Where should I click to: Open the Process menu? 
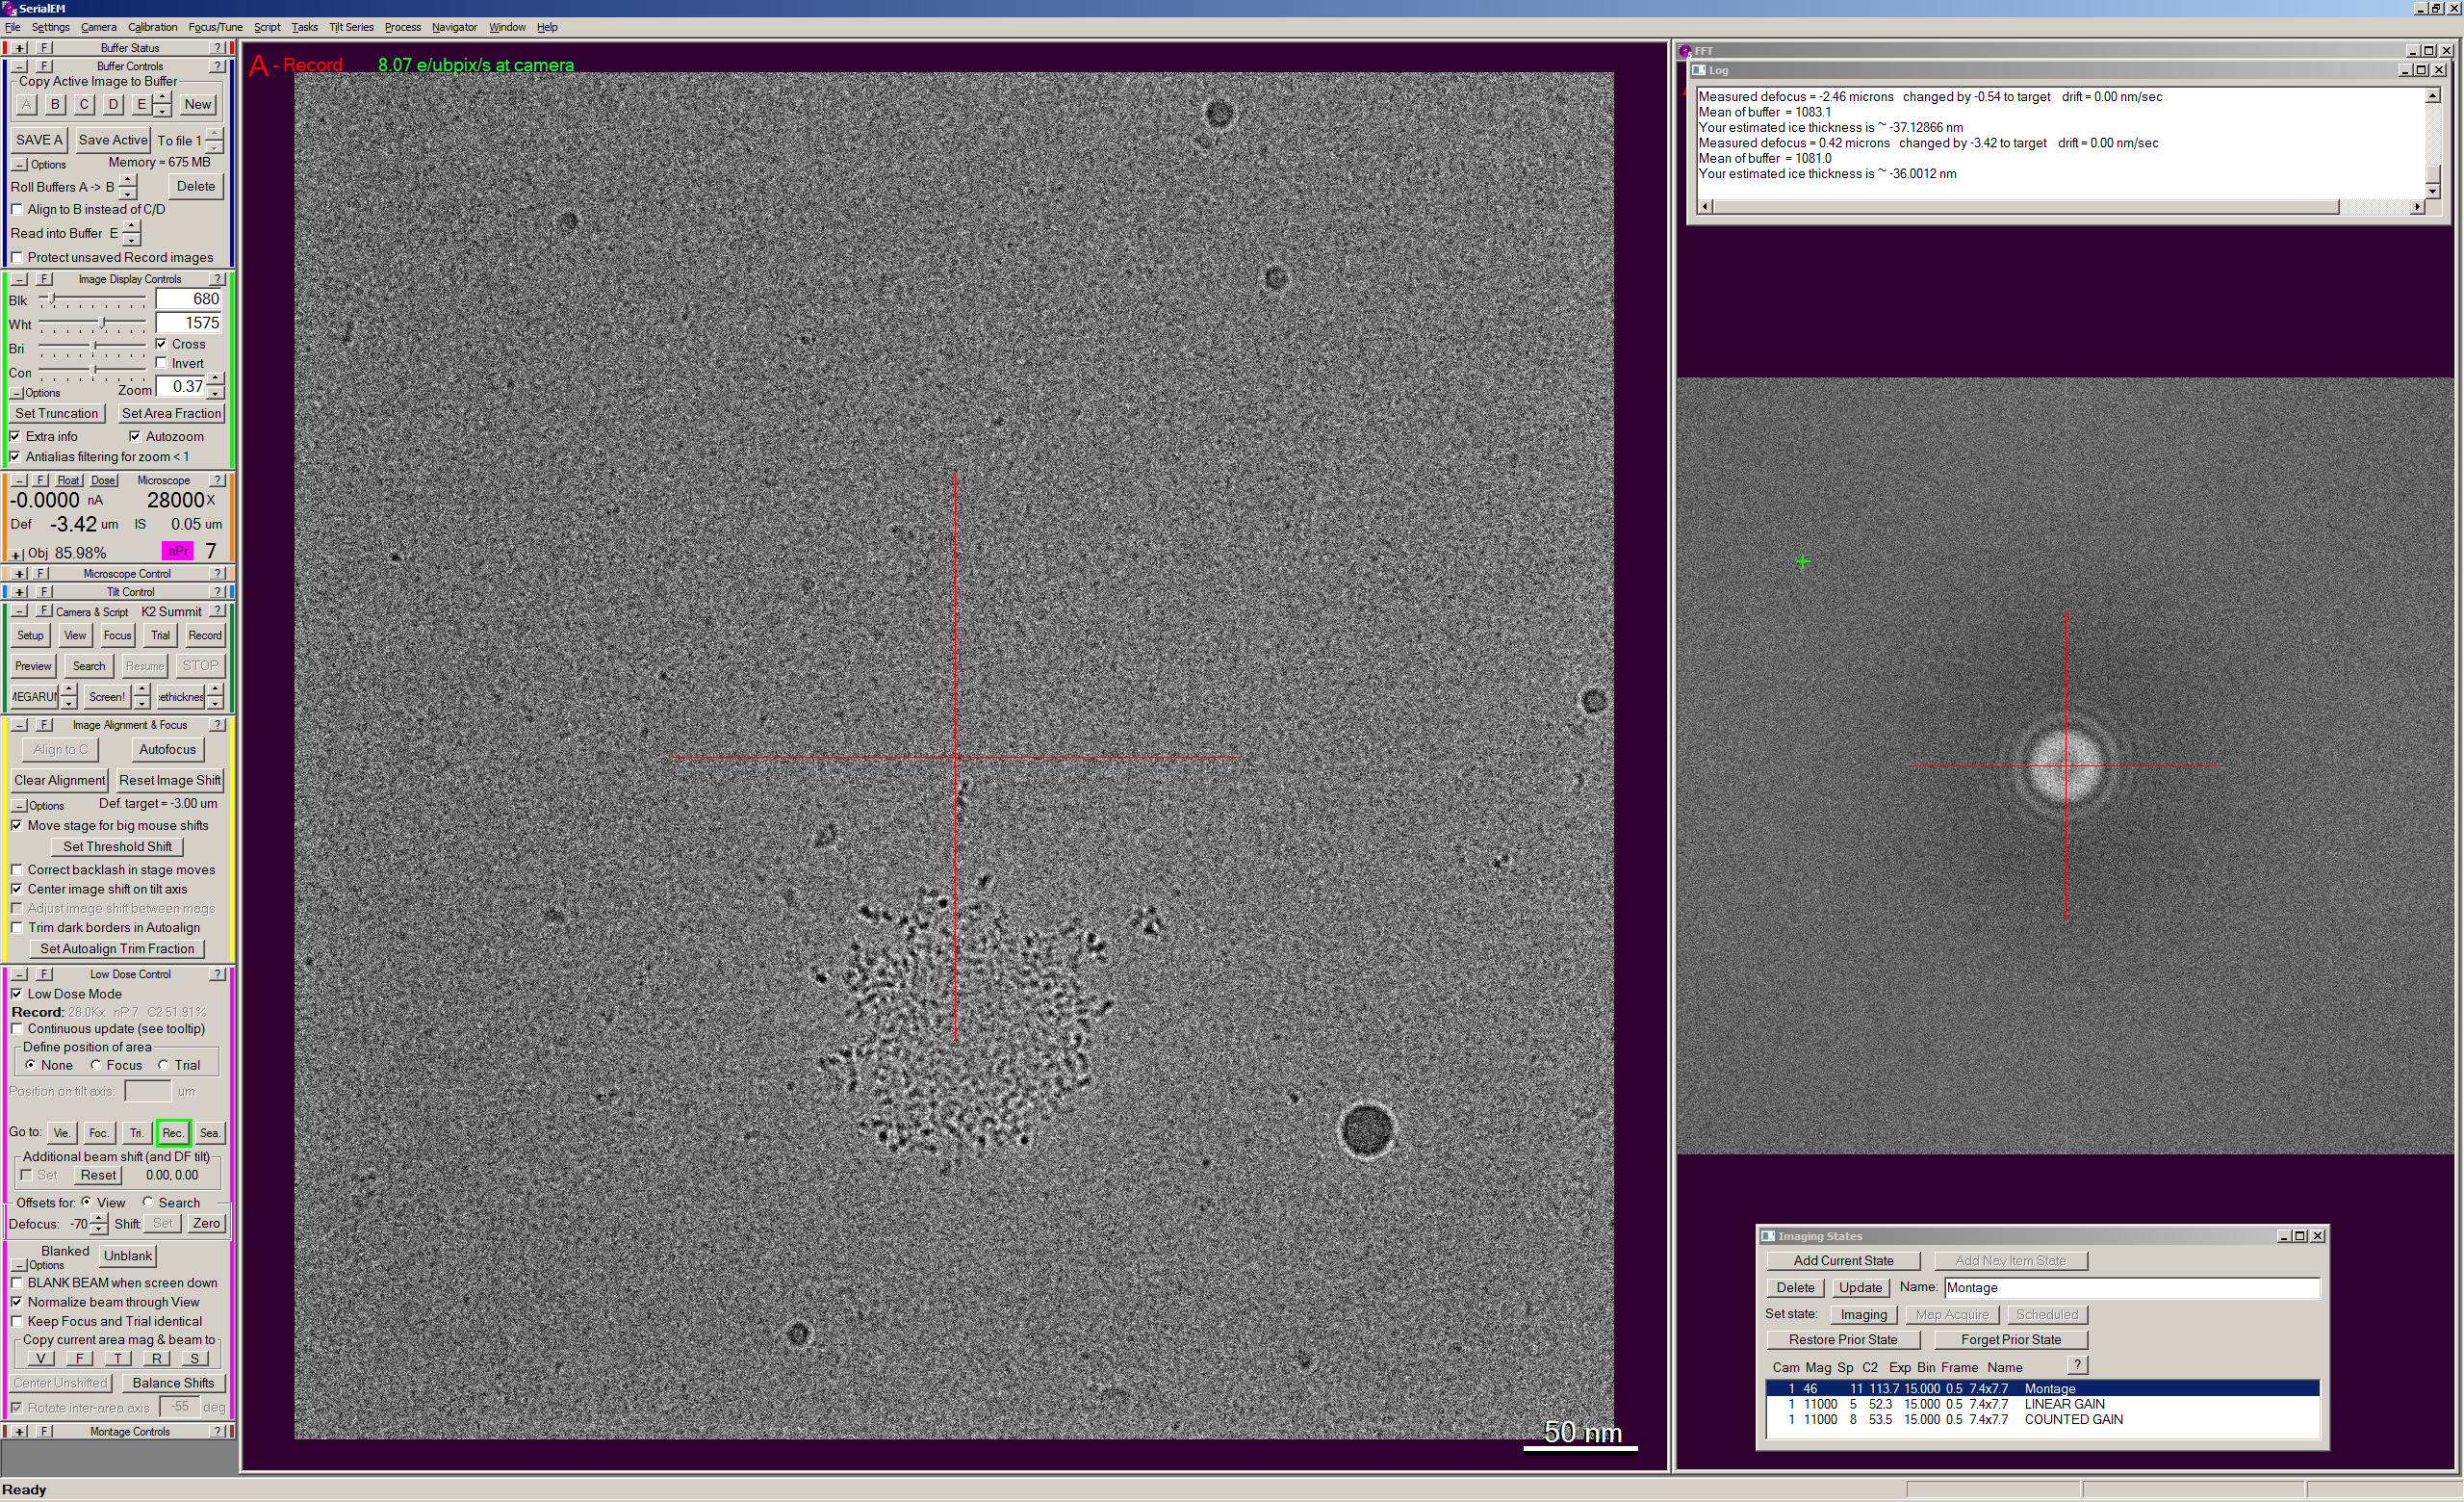(x=402, y=27)
